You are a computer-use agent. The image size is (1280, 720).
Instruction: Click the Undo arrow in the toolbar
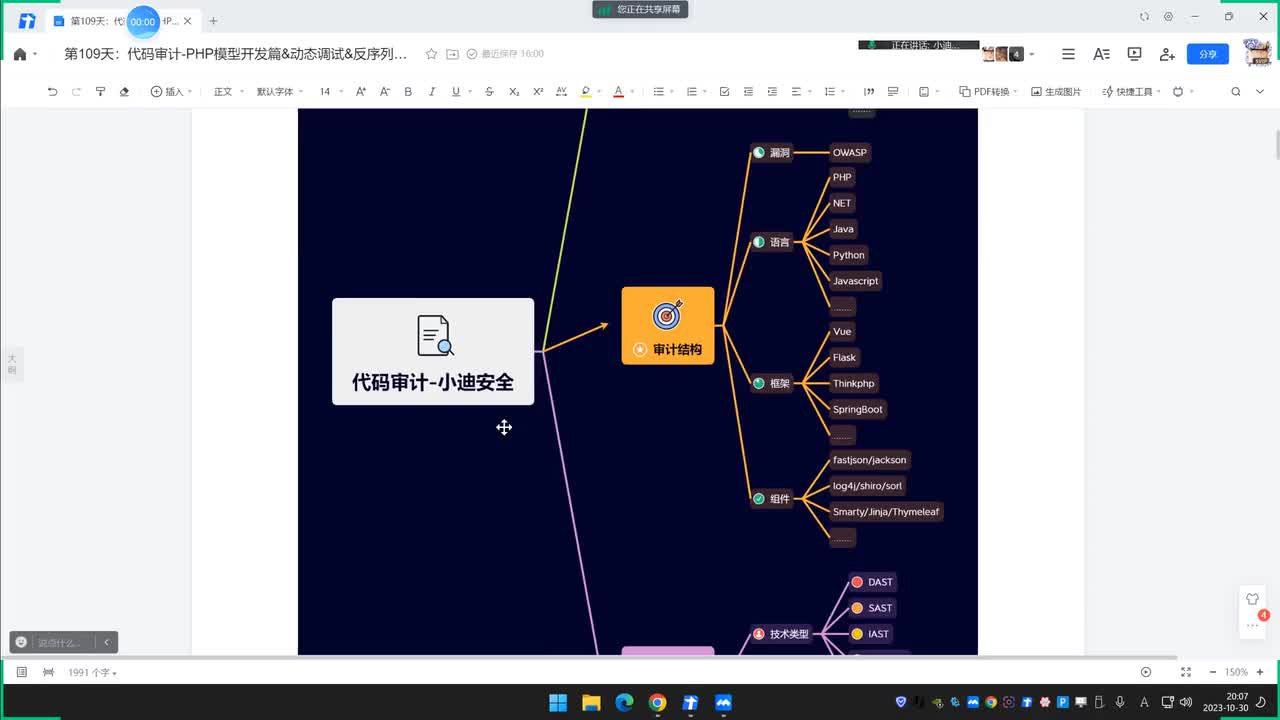coord(52,92)
